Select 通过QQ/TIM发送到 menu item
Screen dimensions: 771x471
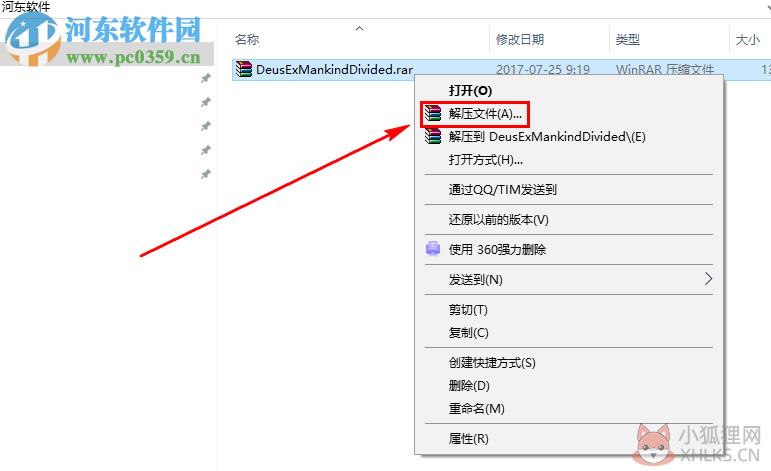point(503,190)
